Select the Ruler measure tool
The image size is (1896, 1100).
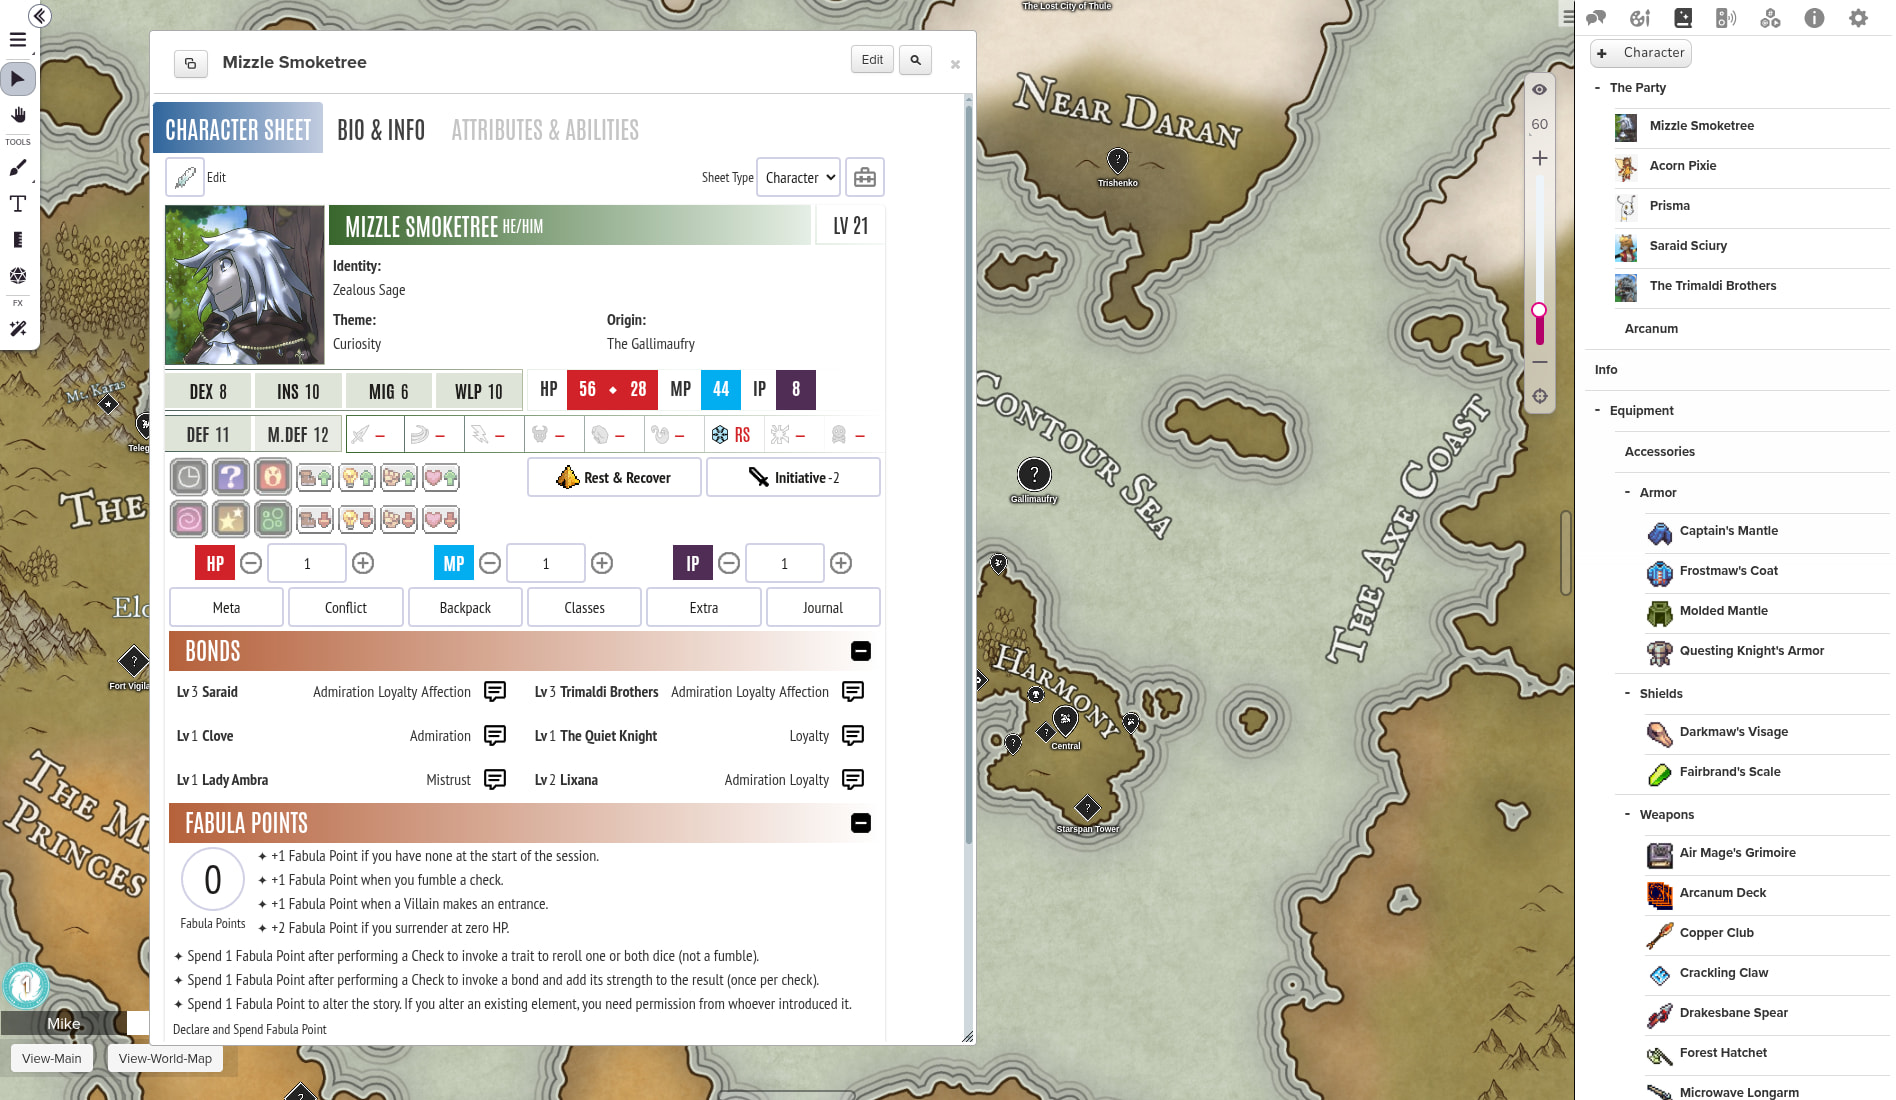coord(18,240)
